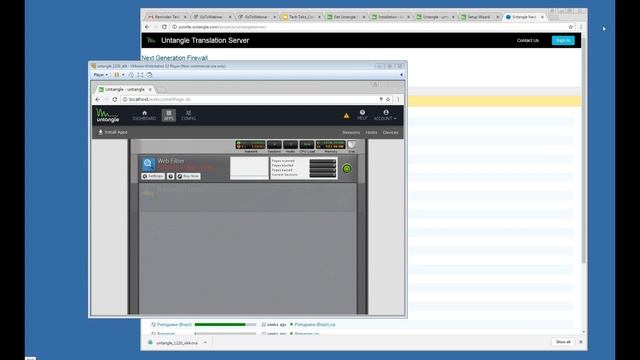Open outer Chrome menu dots
Screen dimensions: 640x360
tap(580, 27)
